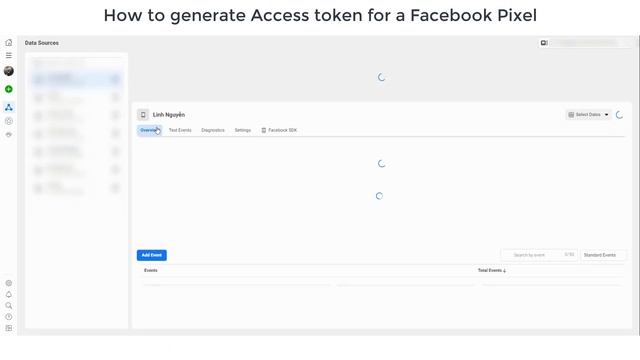
Task: Select the Data Sources connection icon
Action: pyautogui.click(x=9, y=107)
